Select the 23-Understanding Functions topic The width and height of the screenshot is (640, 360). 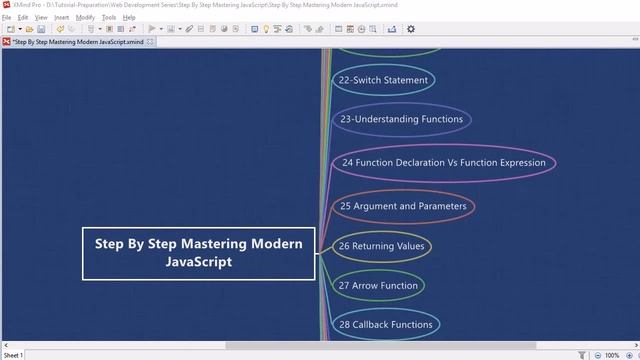tap(402, 119)
